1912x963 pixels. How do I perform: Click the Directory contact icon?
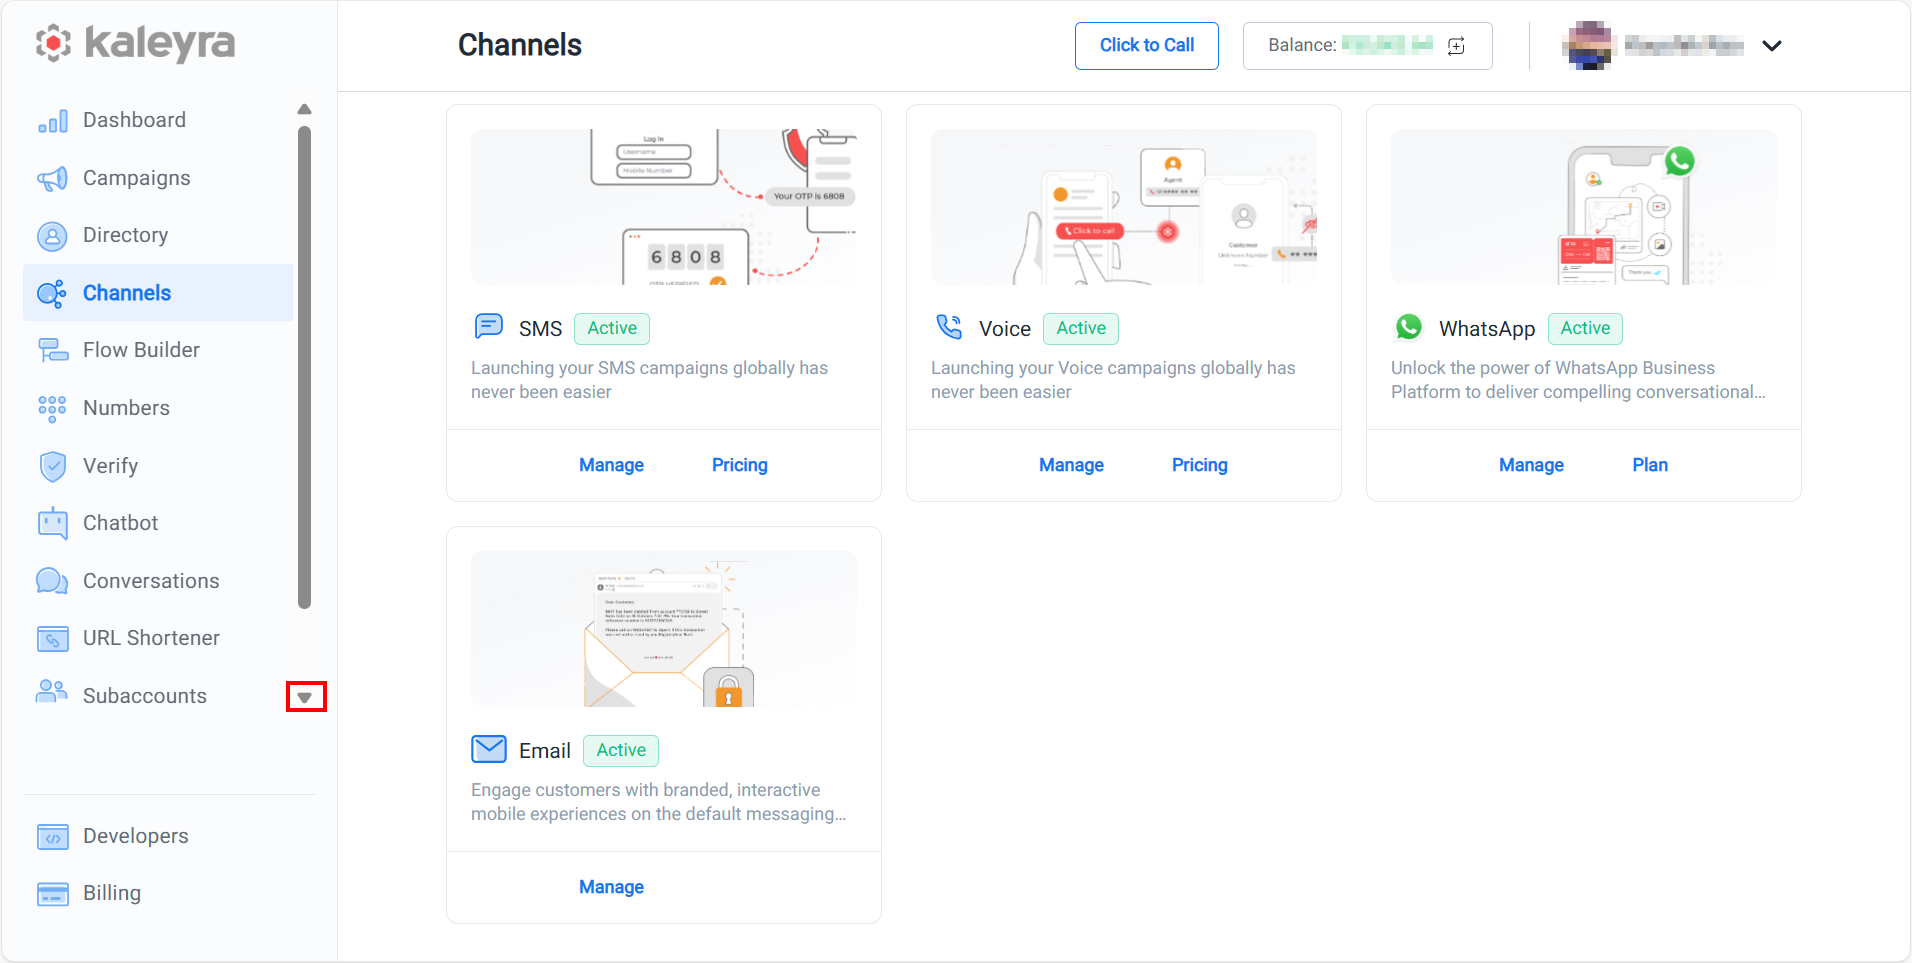53,236
